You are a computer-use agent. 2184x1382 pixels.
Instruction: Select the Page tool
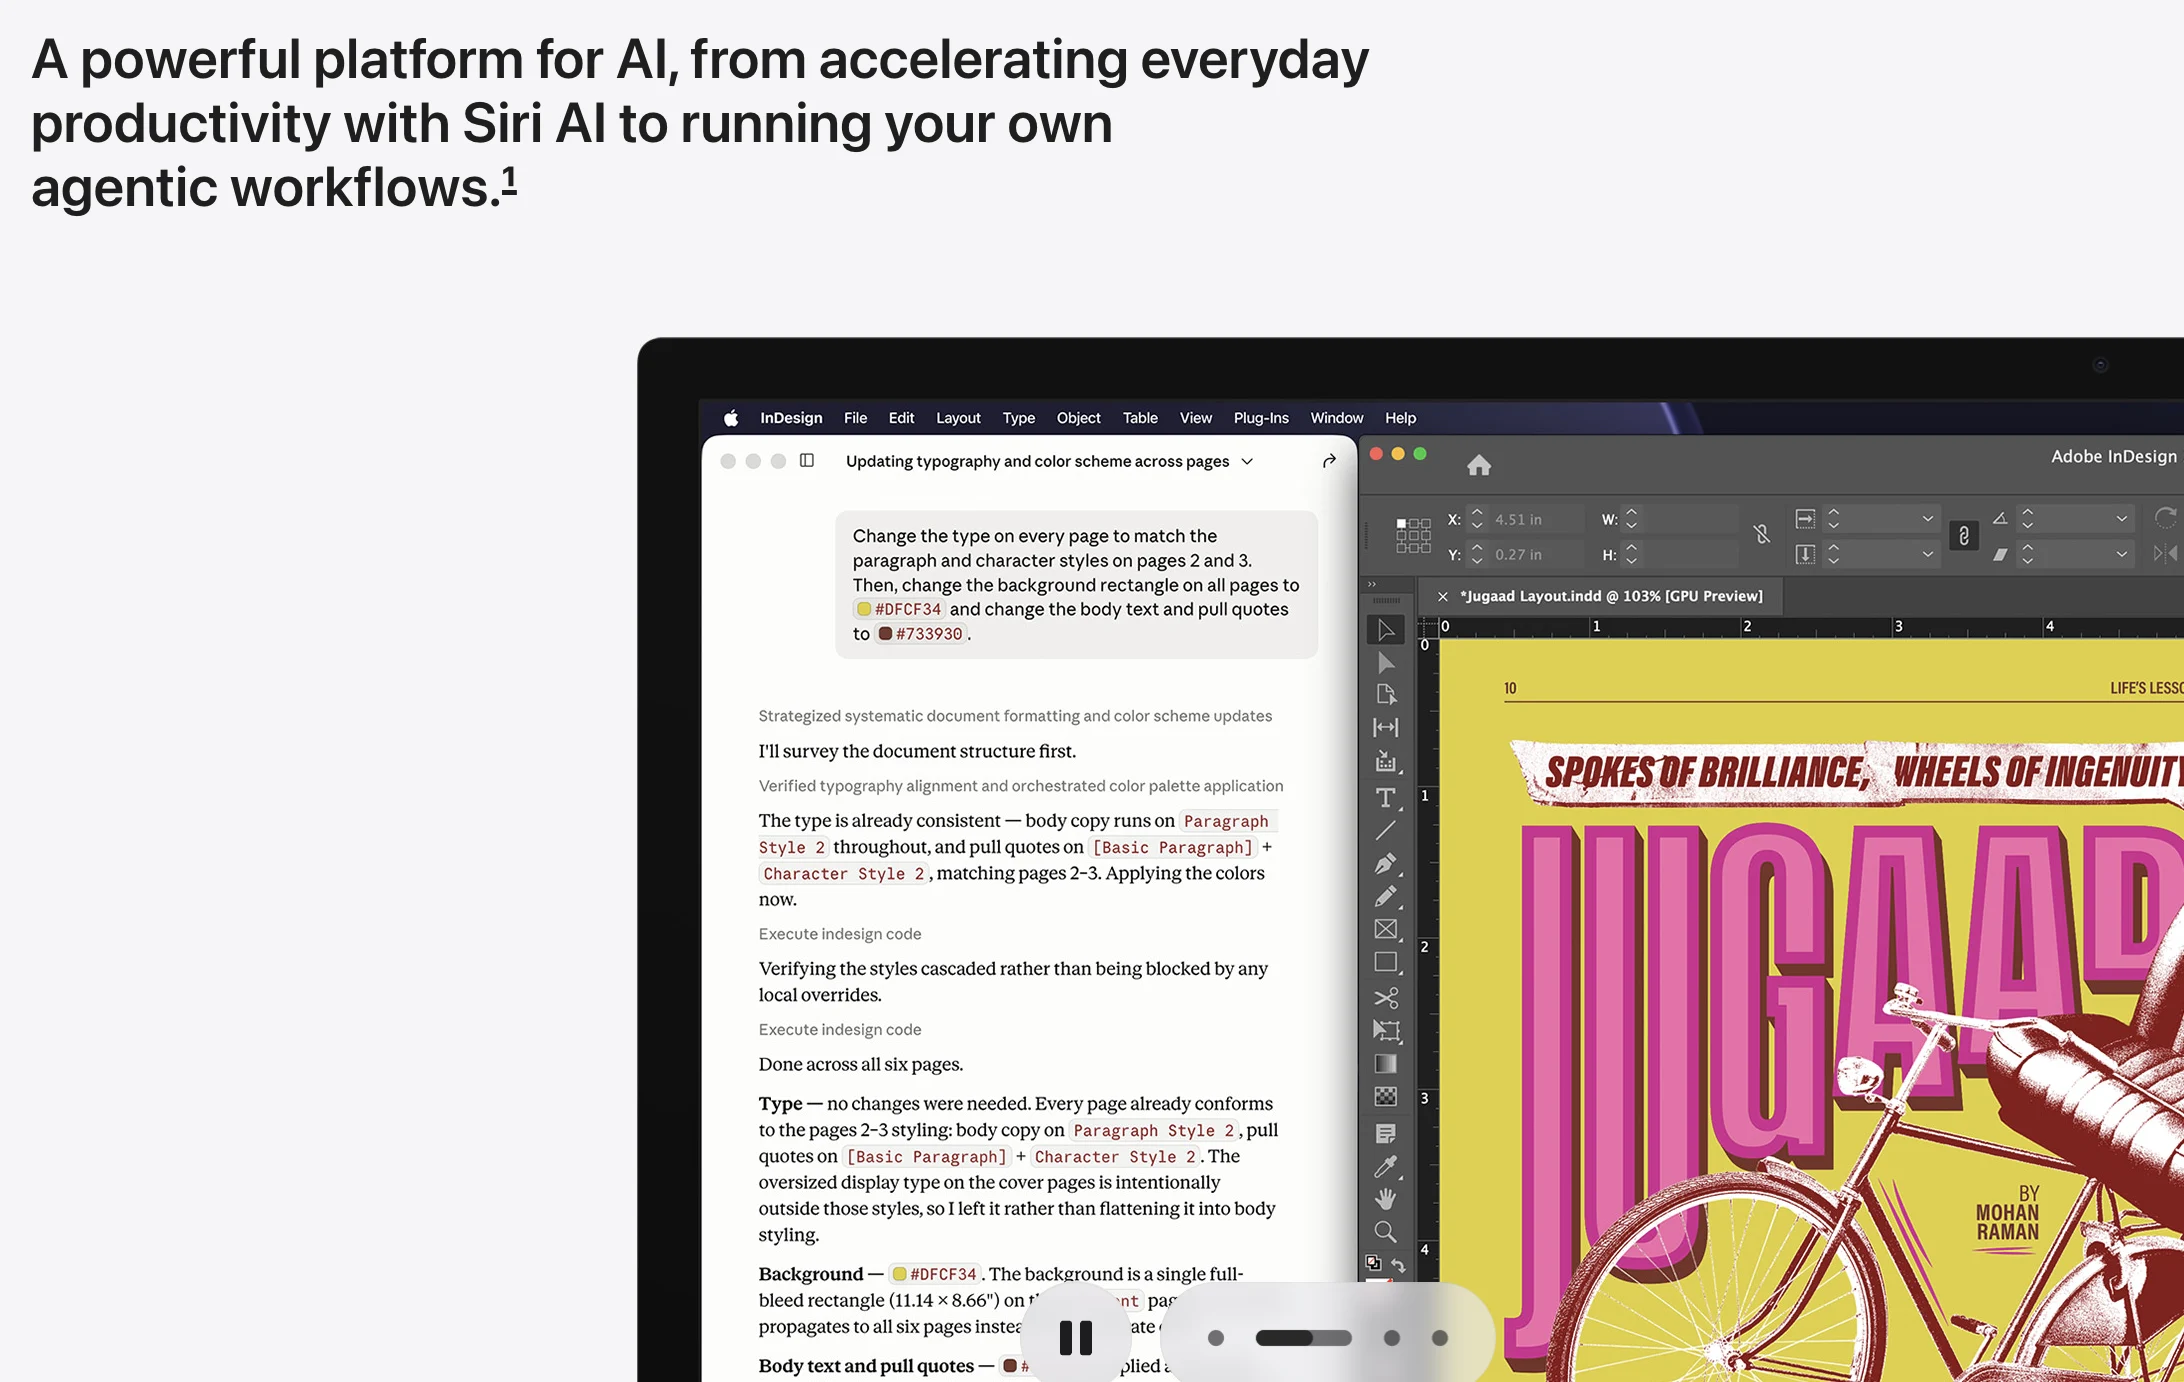[1386, 695]
